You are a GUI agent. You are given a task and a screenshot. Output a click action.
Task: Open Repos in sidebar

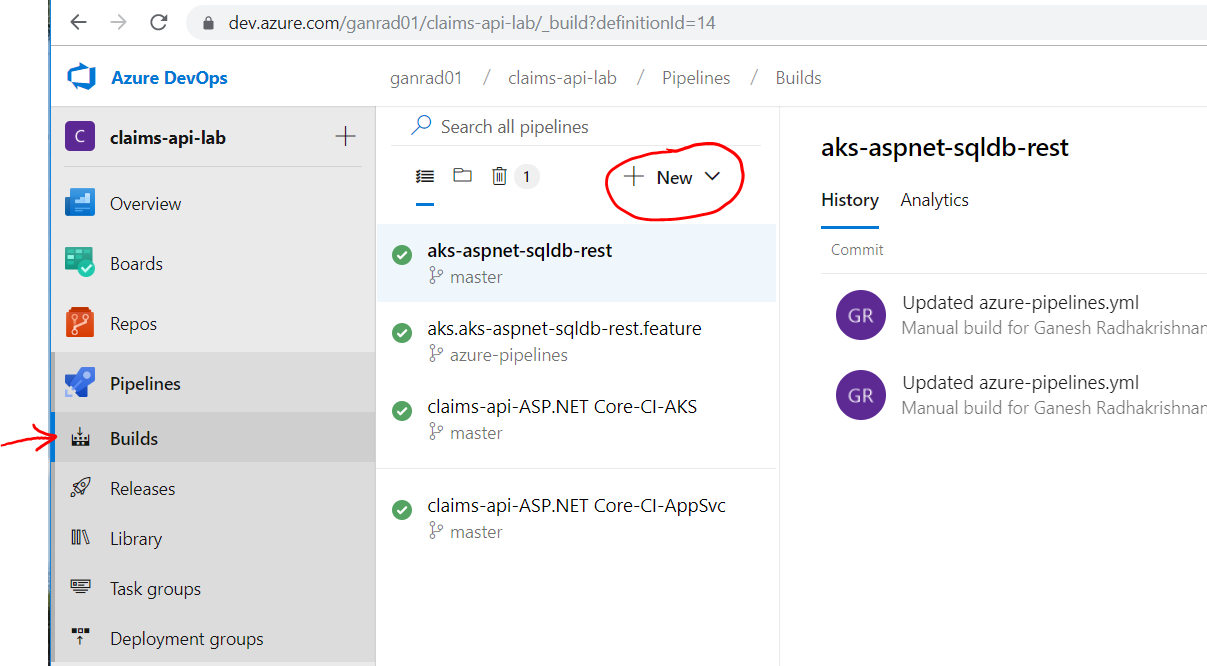click(x=213, y=323)
